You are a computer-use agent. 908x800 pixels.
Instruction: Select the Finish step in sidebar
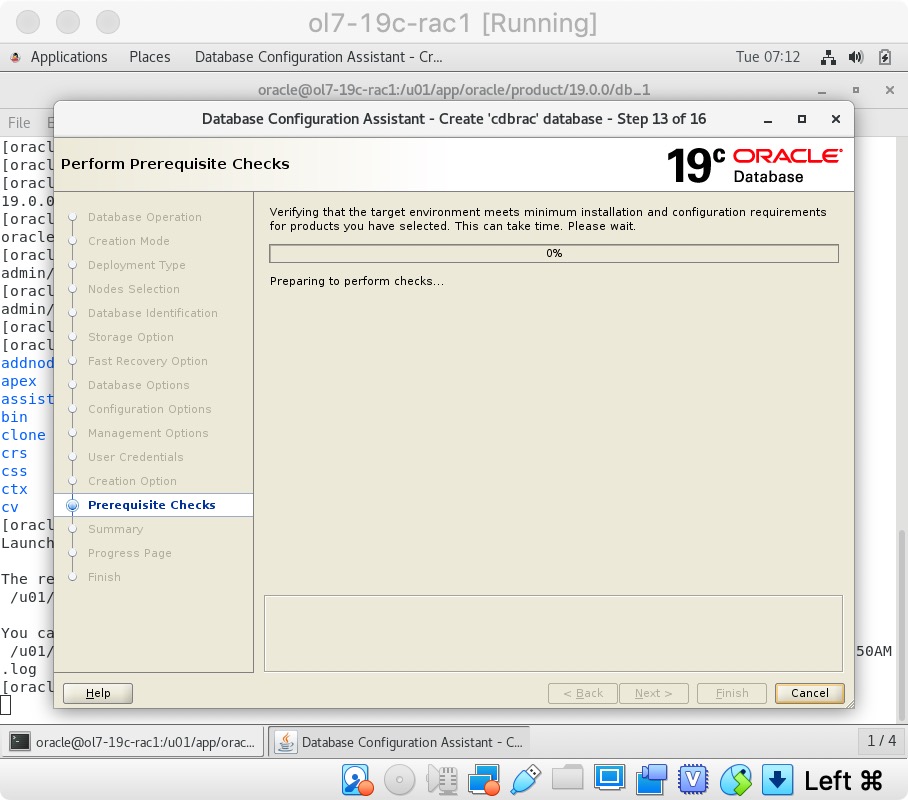(104, 578)
